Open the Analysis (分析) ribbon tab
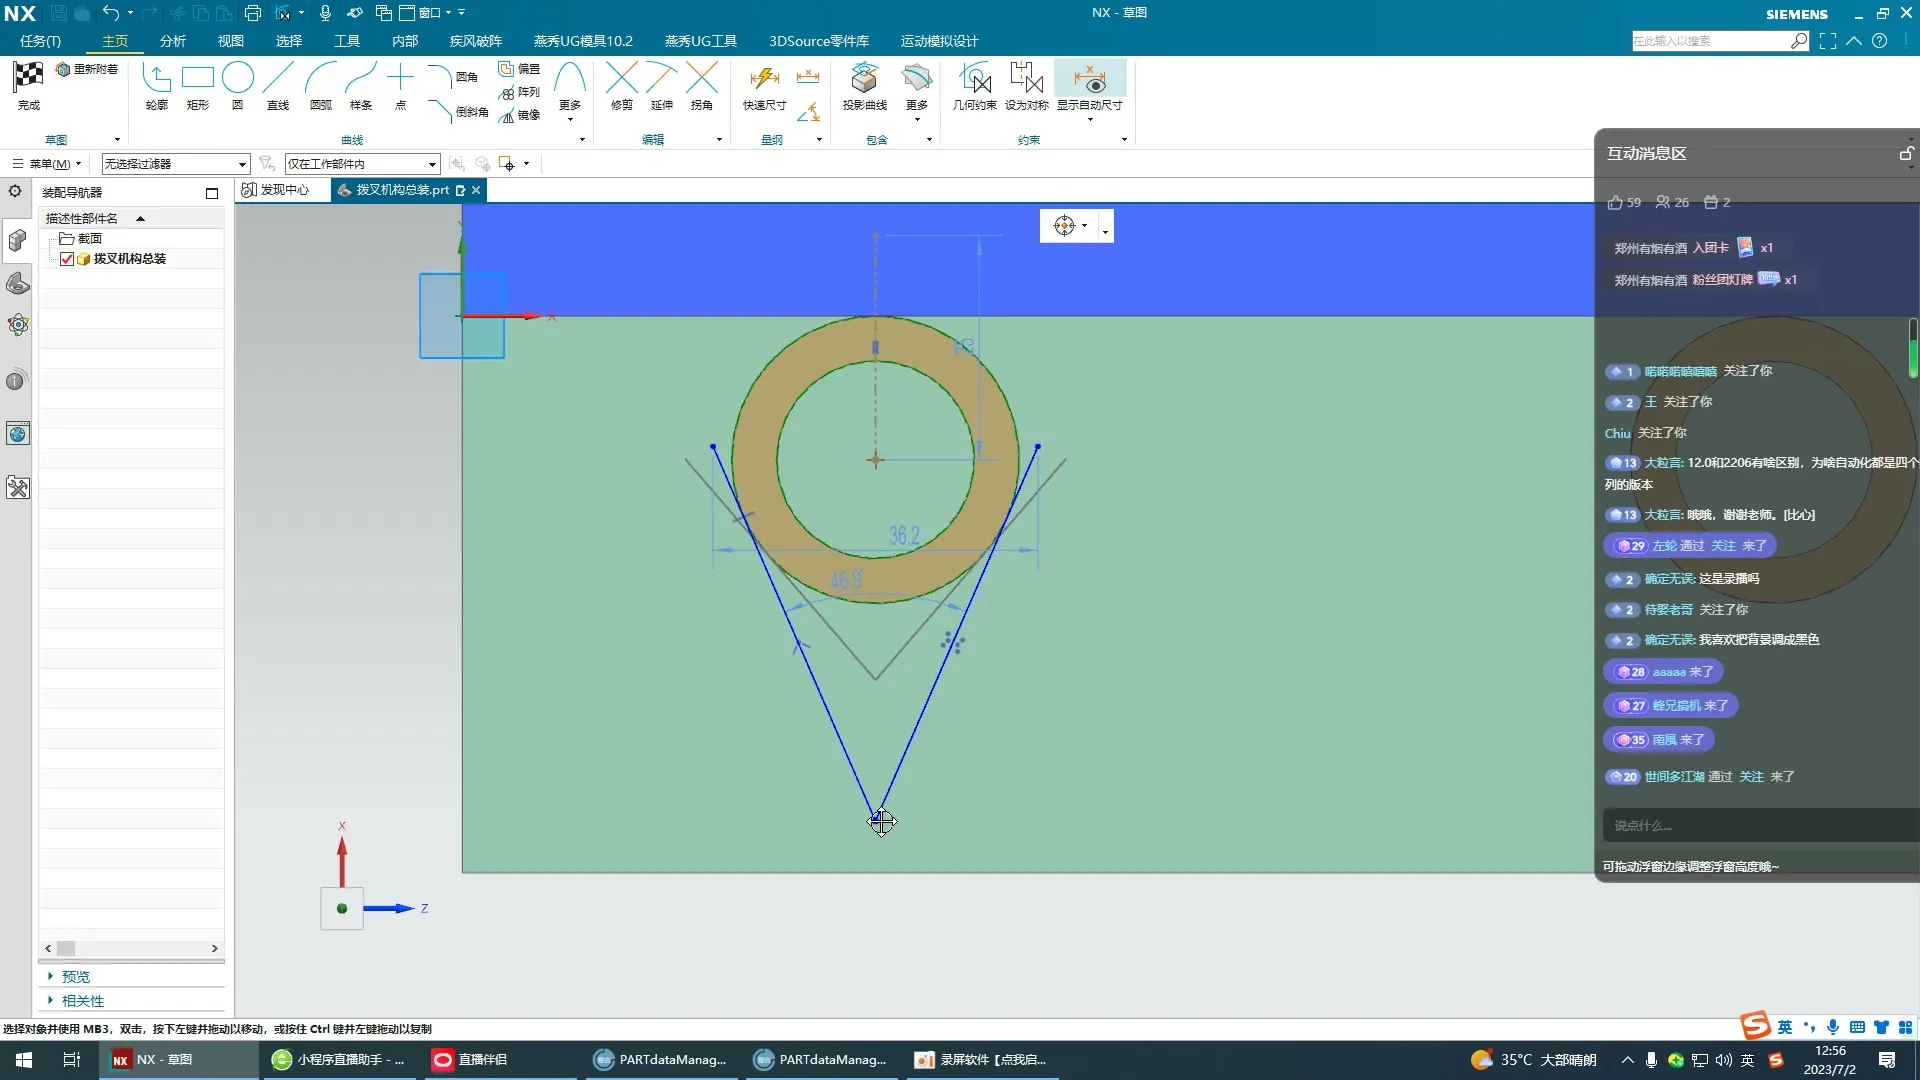The height and width of the screenshot is (1080, 1920). 173,41
